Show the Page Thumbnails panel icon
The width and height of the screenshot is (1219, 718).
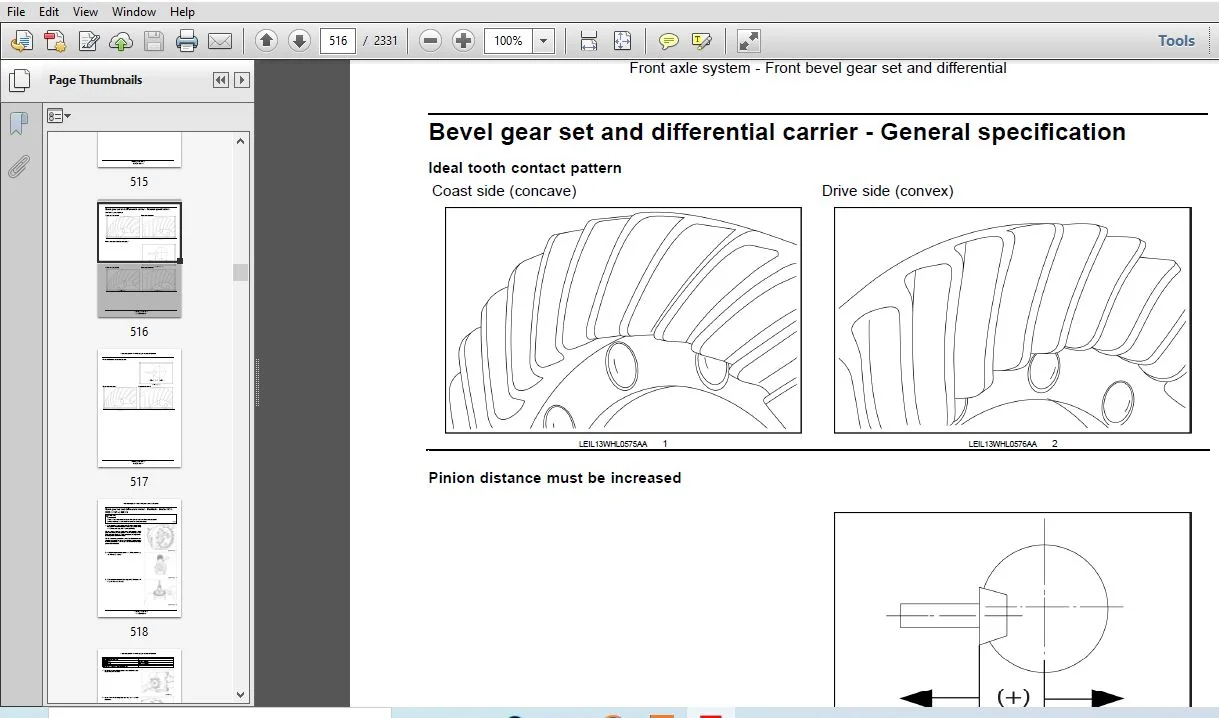pos(18,80)
